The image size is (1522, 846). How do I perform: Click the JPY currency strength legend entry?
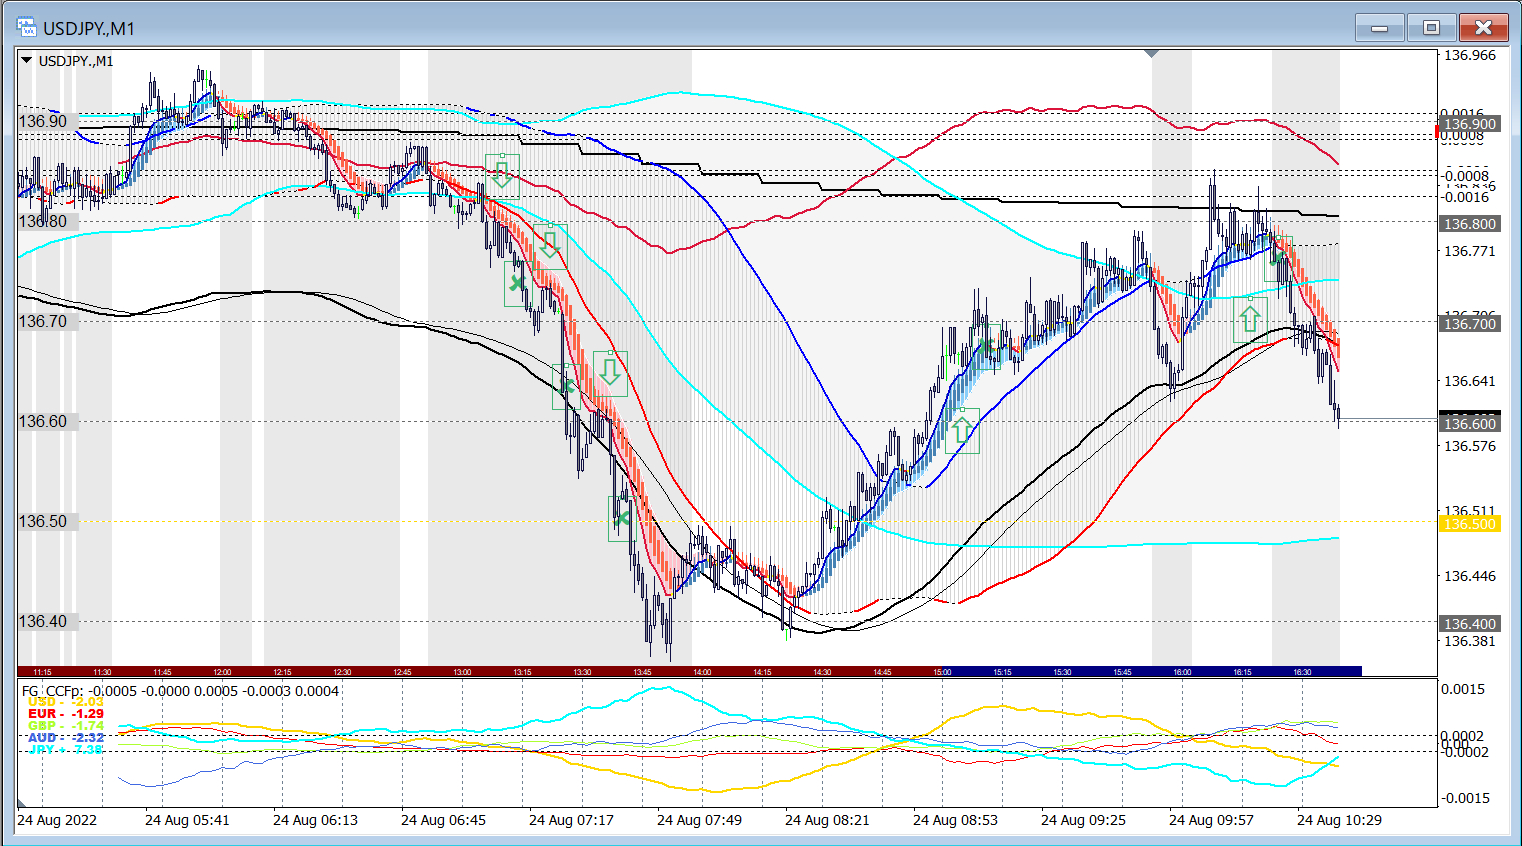tap(66, 749)
